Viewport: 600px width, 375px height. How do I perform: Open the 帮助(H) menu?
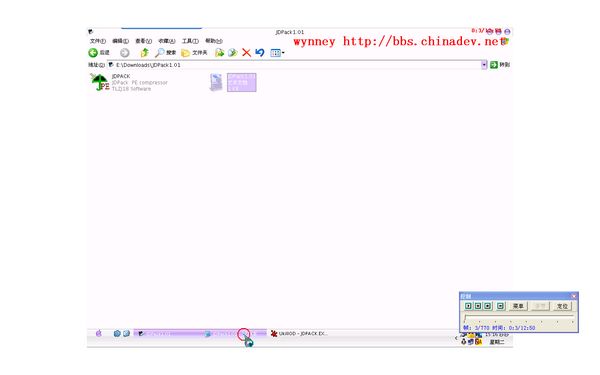coord(214,41)
